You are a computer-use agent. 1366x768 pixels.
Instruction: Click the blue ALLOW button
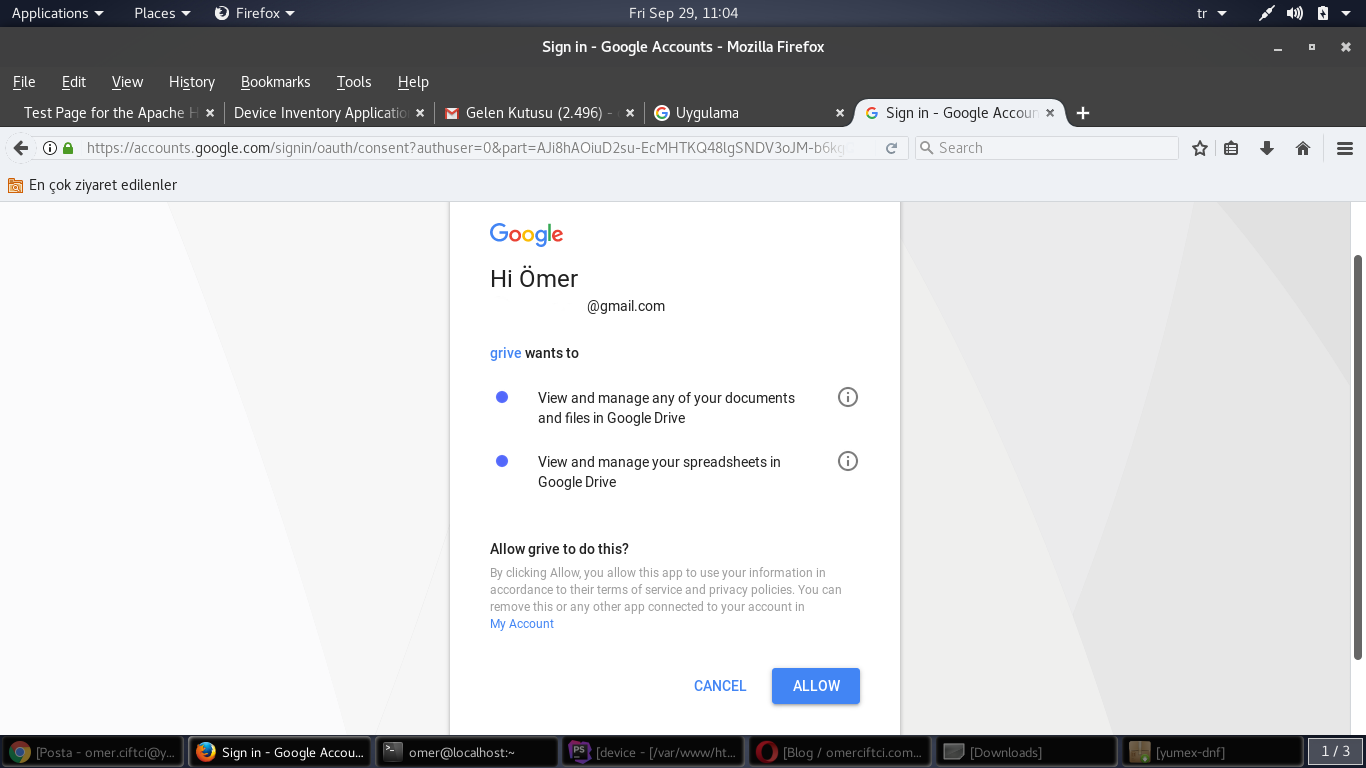pos(815,686)
